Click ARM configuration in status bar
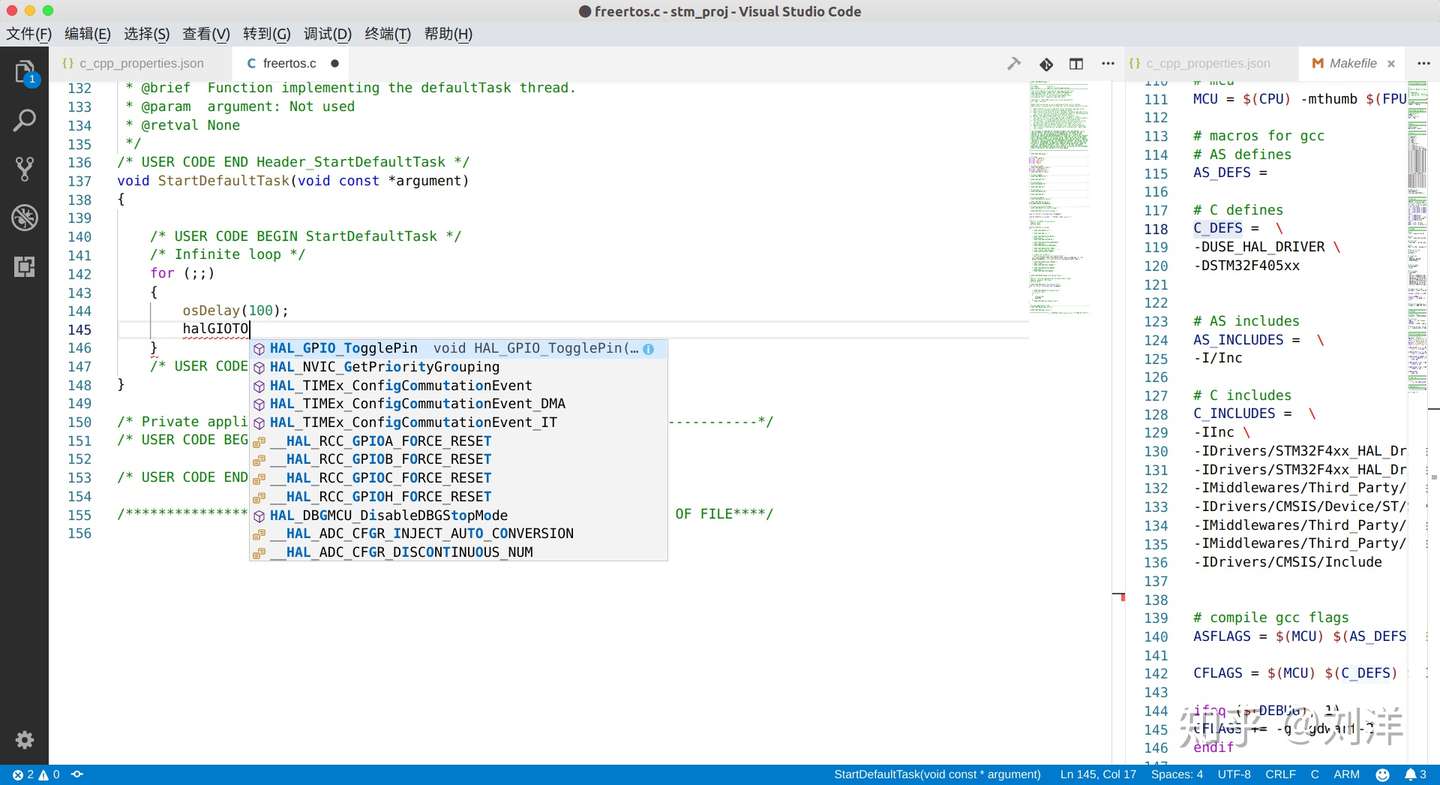This screenshot has height=785, width=1440. (x=1346, y=774)
